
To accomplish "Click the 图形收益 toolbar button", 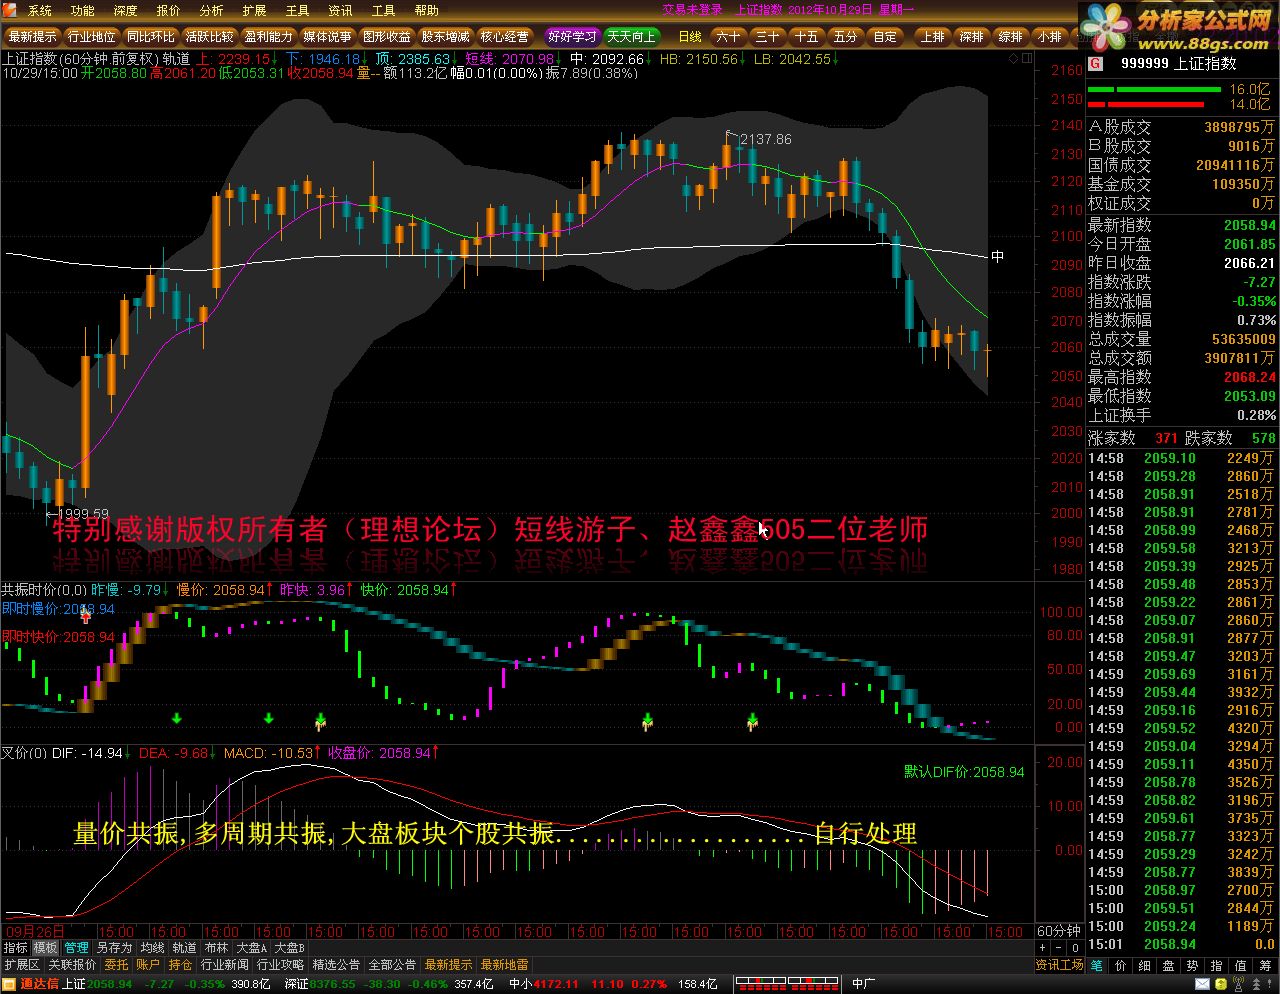I will [387, 37].
